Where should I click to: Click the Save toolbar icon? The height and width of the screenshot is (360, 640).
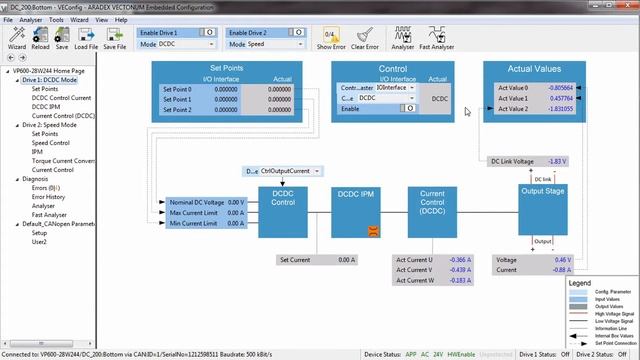click(x=62, y=38)
